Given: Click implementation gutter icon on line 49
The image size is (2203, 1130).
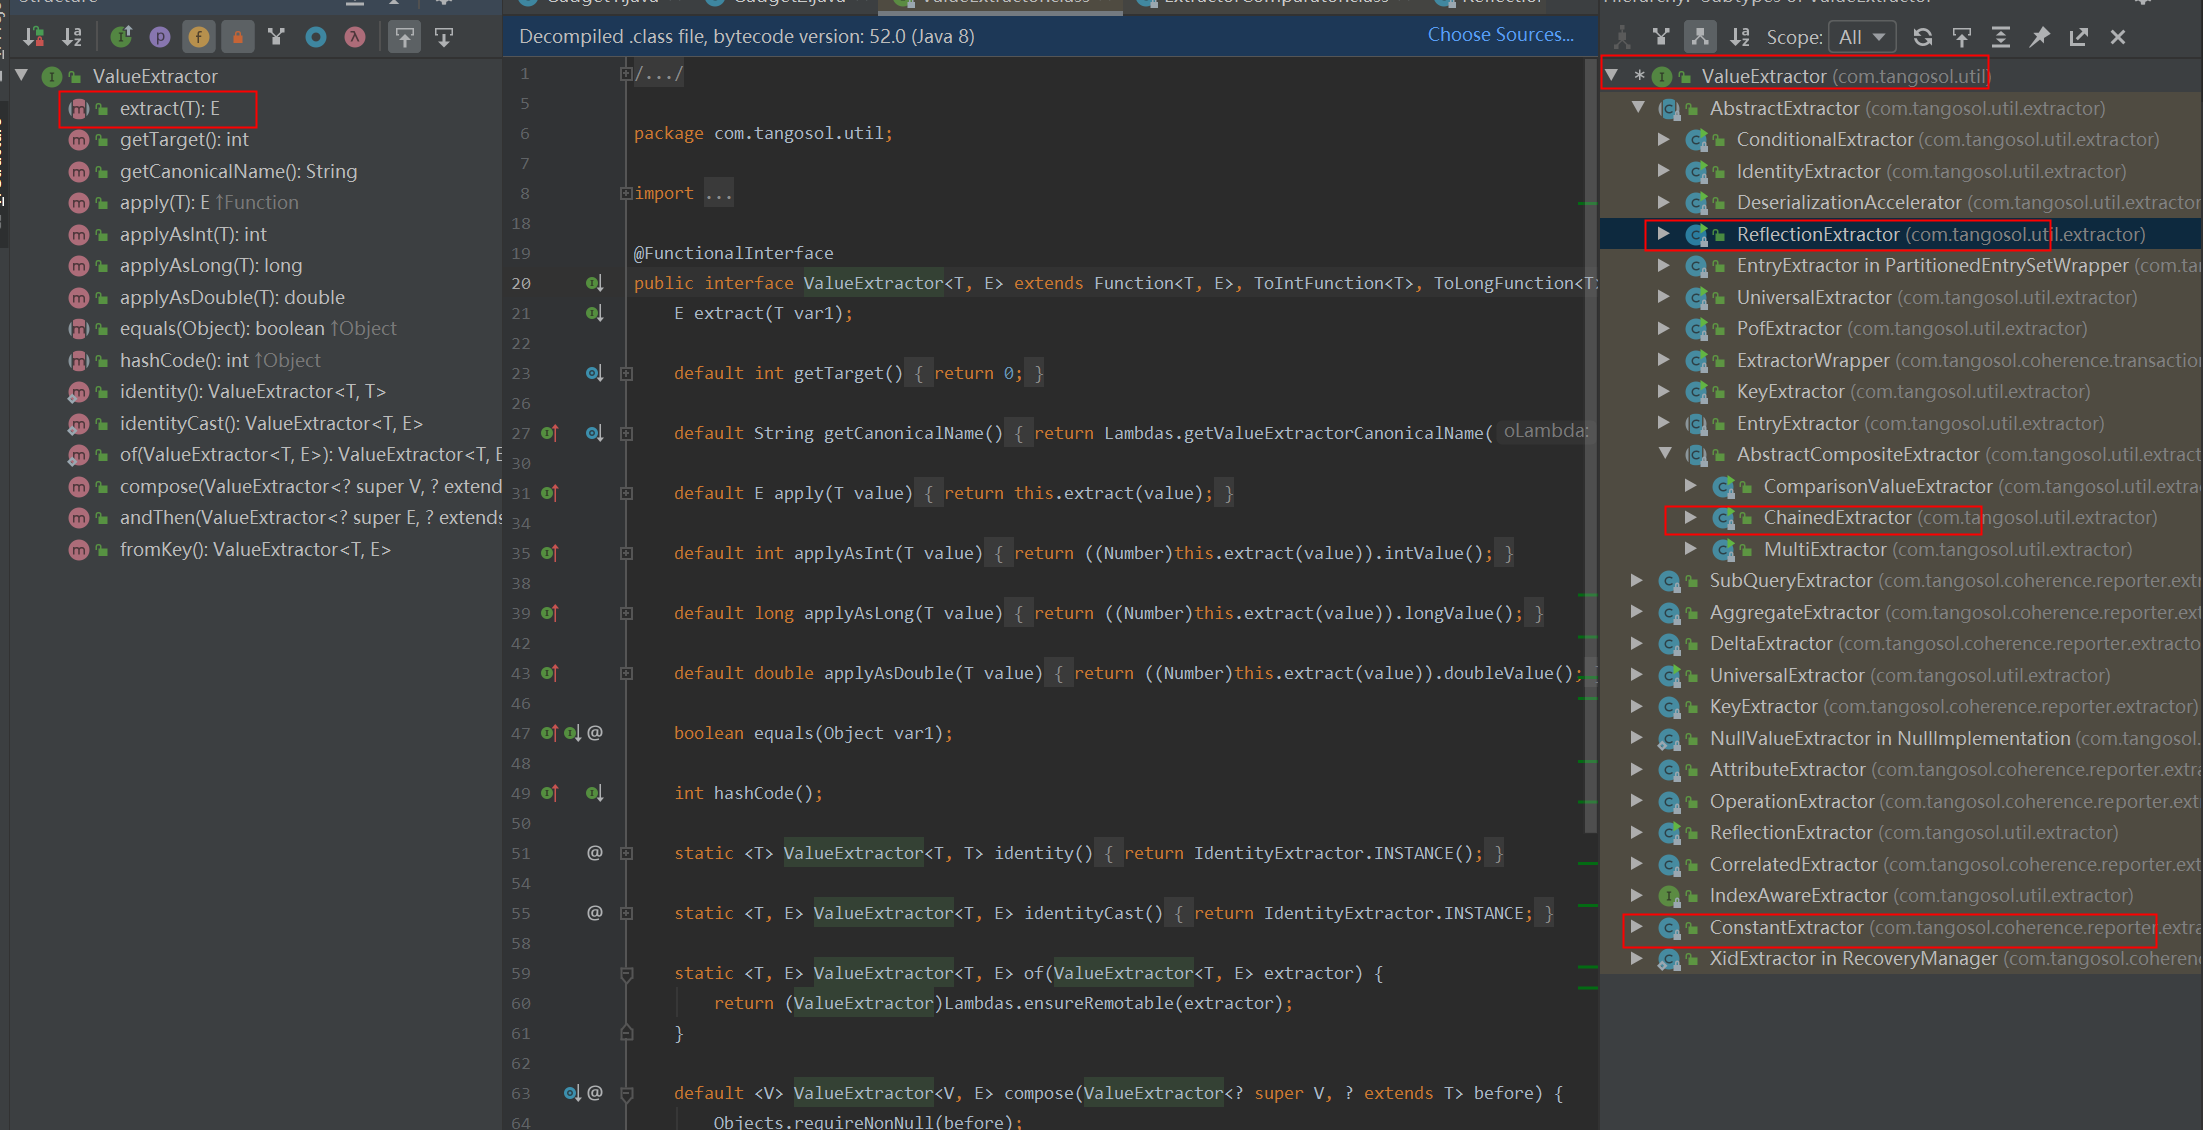Looking at the screenshot, I should tap(594, 793).
